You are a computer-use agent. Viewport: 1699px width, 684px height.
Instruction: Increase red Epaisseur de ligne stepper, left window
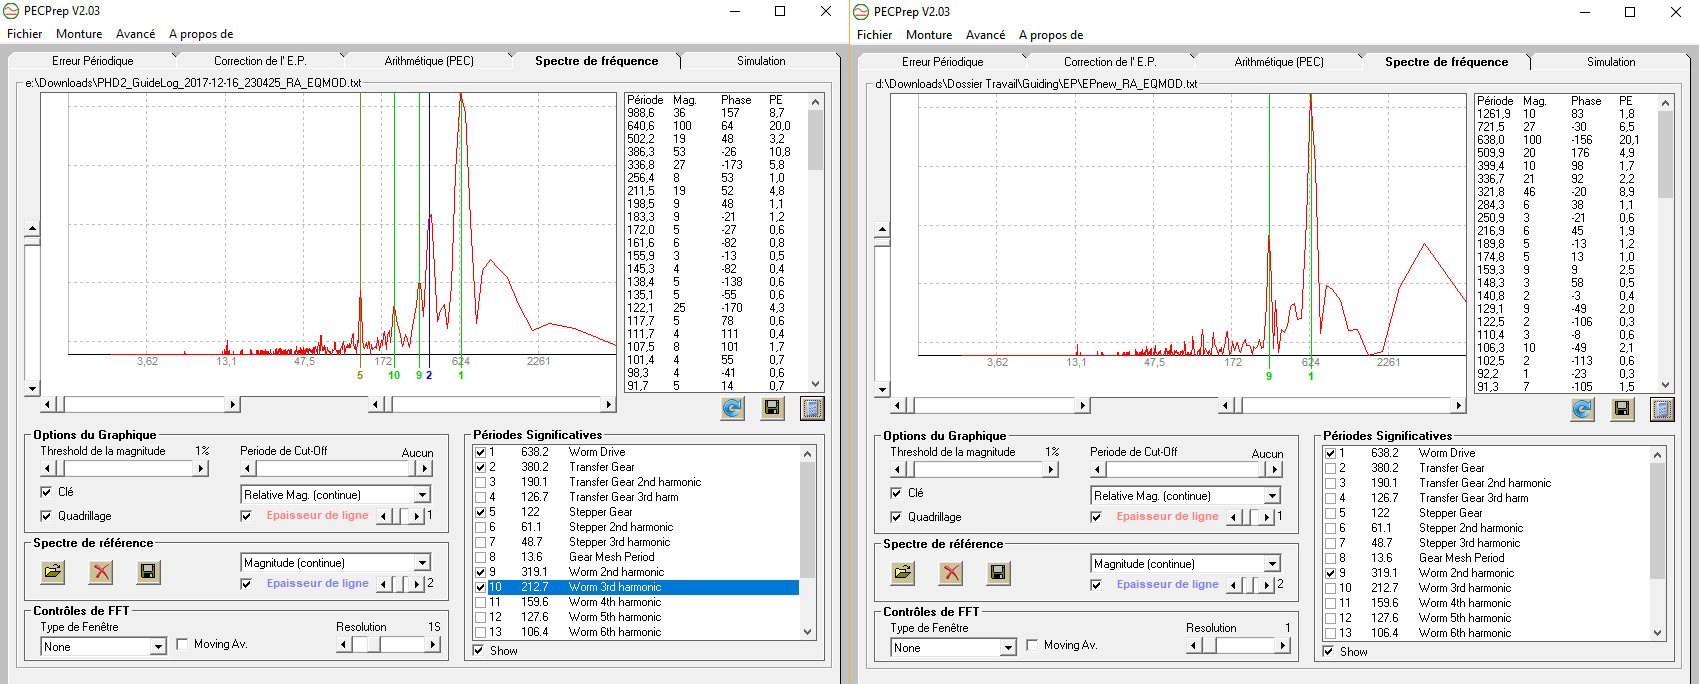point(418,516)
